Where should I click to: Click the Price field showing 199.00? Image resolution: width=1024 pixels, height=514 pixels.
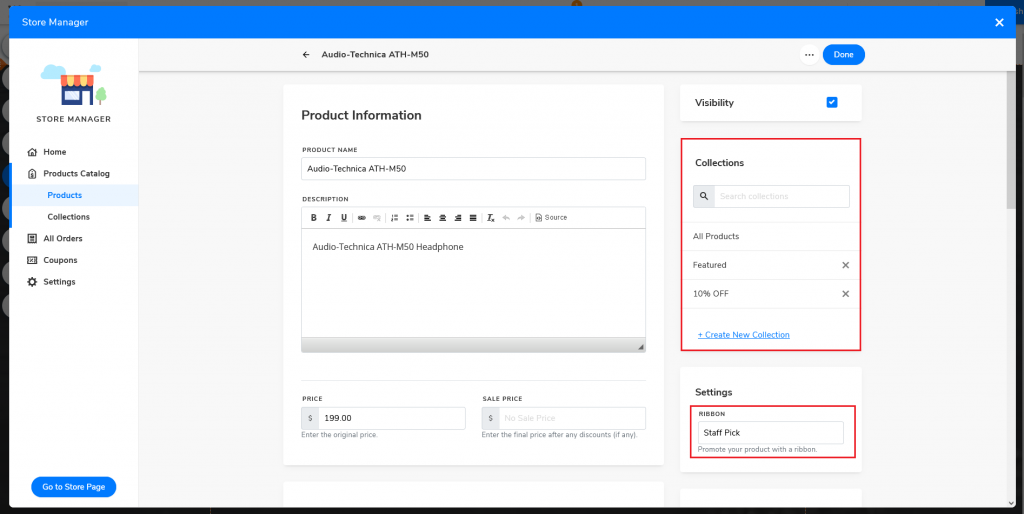coord(391,418)
